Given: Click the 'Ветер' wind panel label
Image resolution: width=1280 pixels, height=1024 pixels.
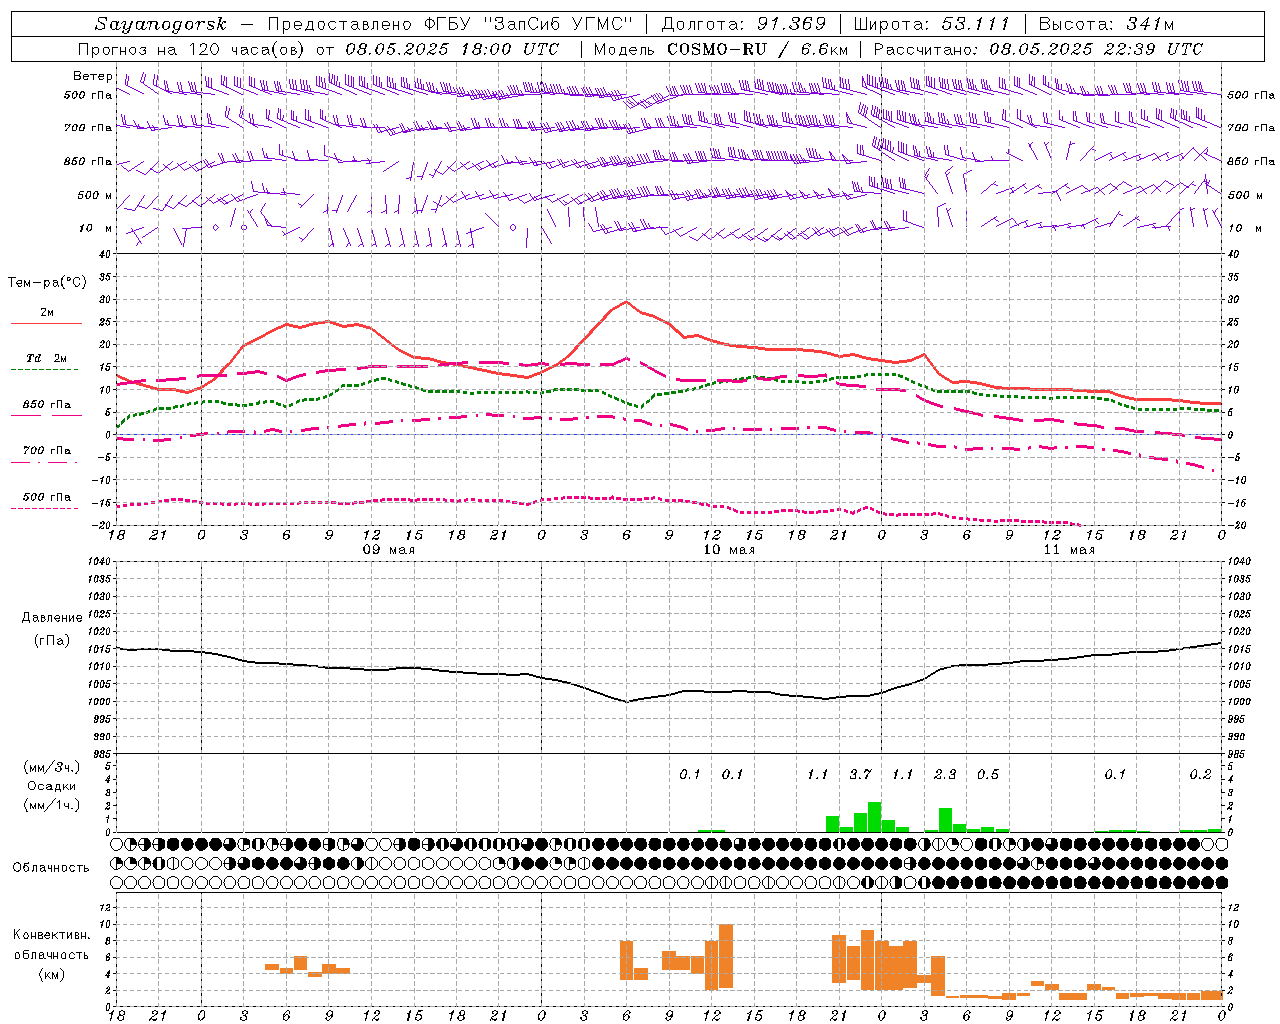Looking at the screenshot, I should pos(93,76).
